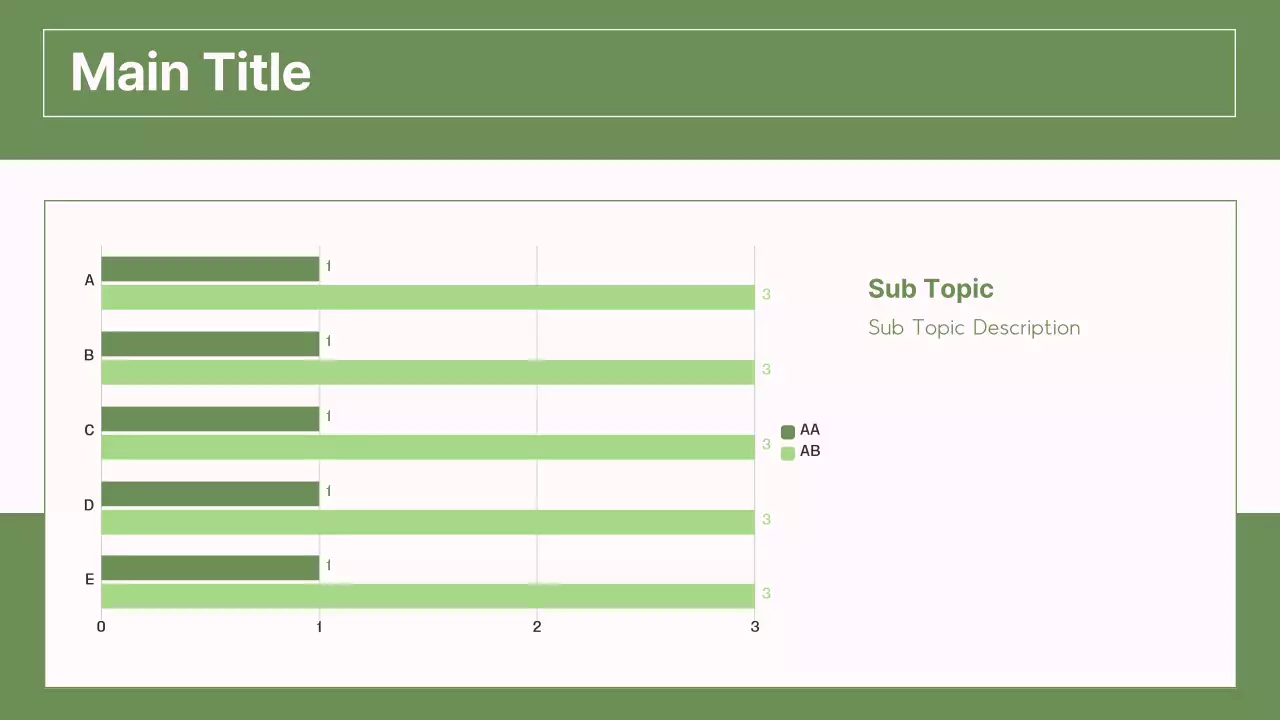Click the AA legend color swatch
Viewport: 1280px width, 720px height.
[x=787, y=432]
